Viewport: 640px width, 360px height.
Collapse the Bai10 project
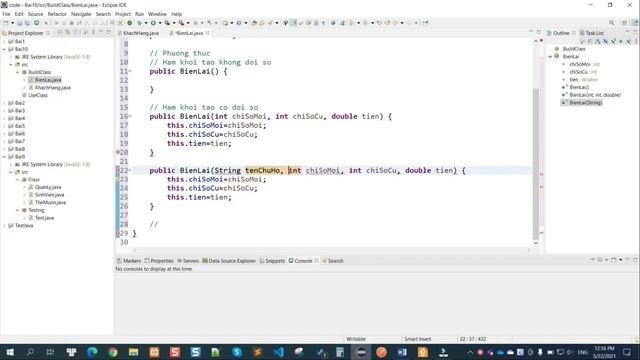point(4,49)
